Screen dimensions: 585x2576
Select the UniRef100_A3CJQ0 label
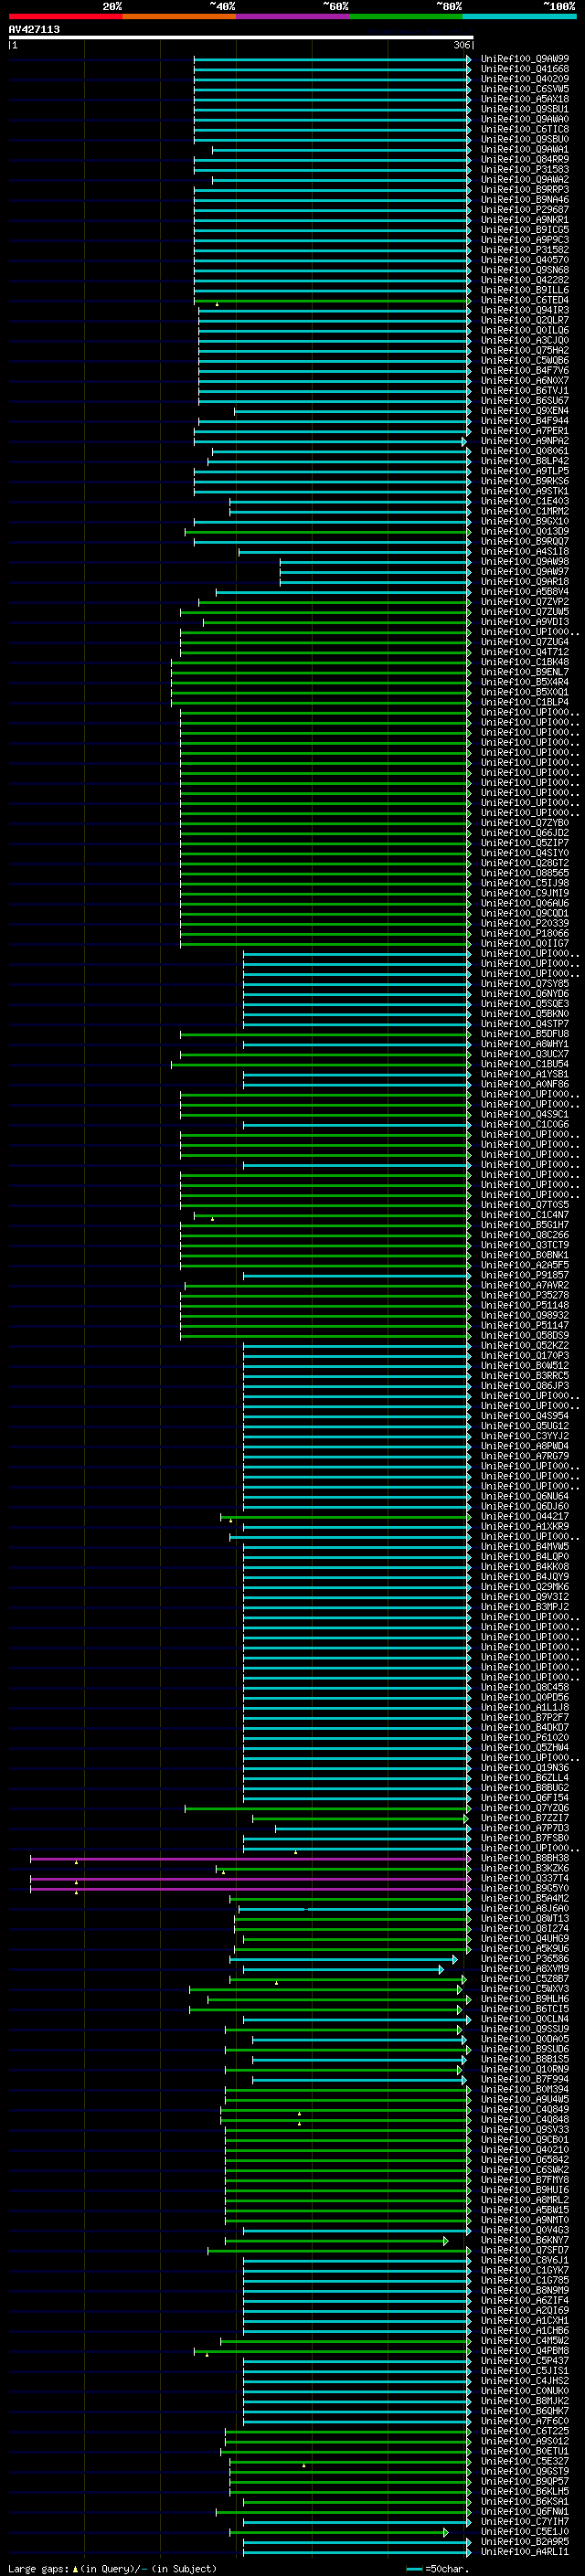coord(525,341)
